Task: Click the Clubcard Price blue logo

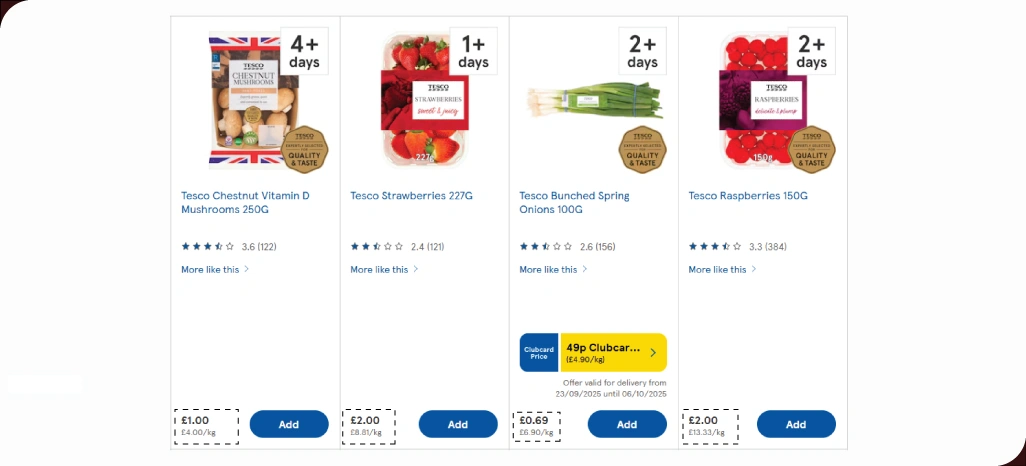Action: [x=539, y=352]
